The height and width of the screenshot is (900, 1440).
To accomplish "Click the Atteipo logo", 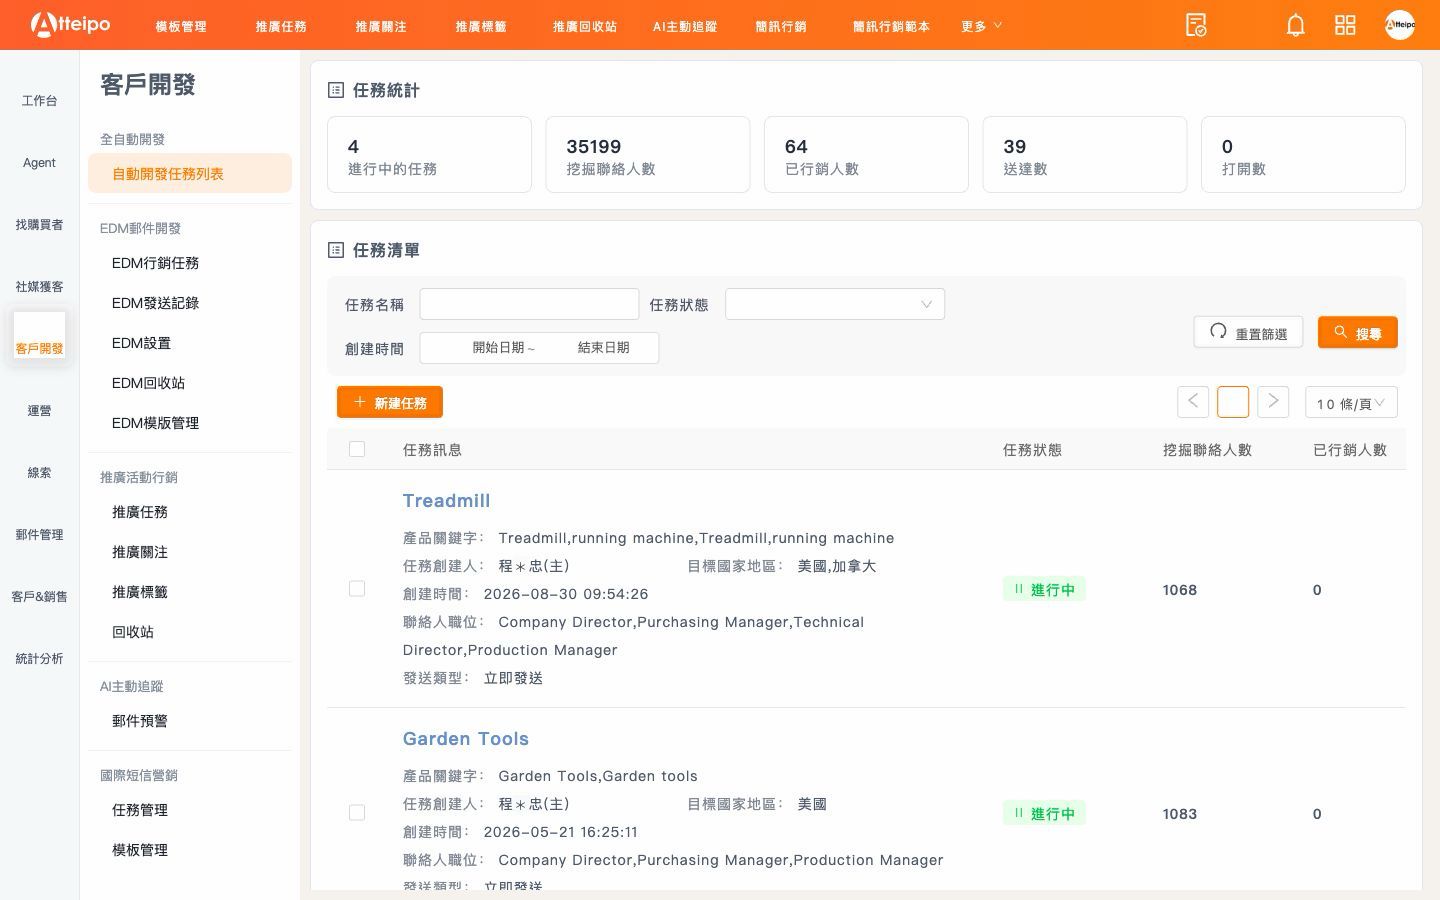I will [x=70, y=24].
